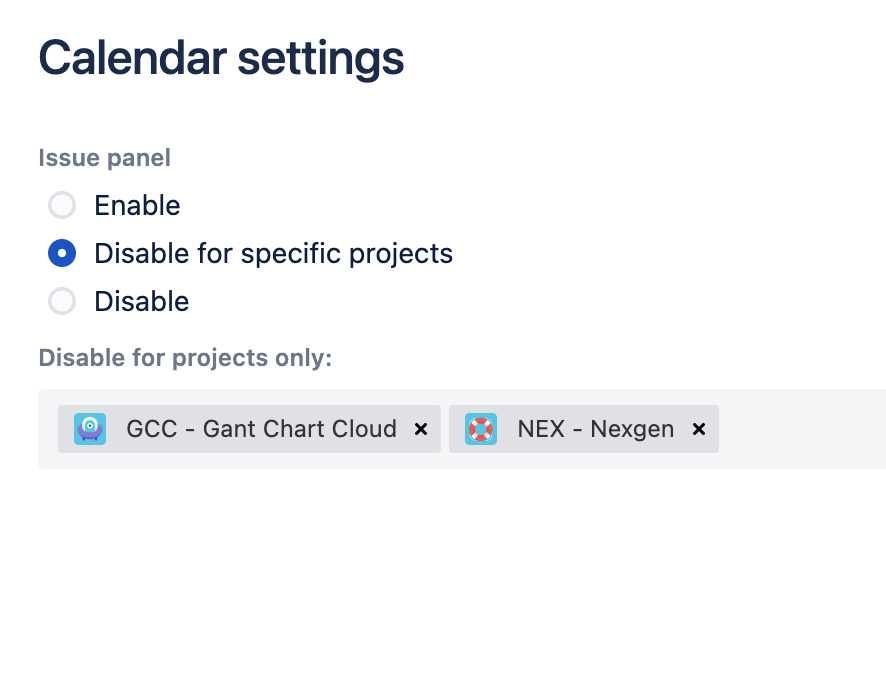Click the "Calendar settings" page heading
886x700 pixels.
click(x=221, y=58)
